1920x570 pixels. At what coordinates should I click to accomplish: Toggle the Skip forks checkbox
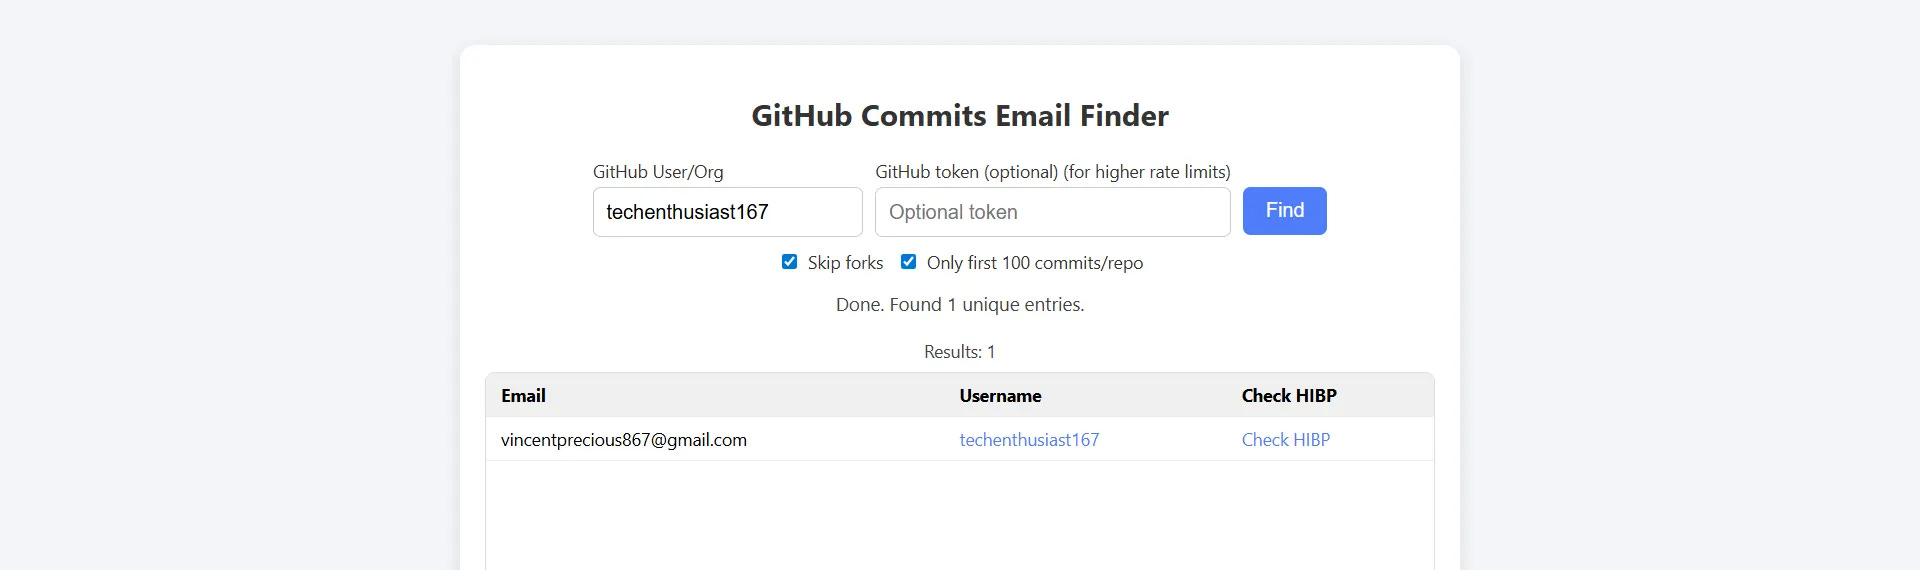789,262
